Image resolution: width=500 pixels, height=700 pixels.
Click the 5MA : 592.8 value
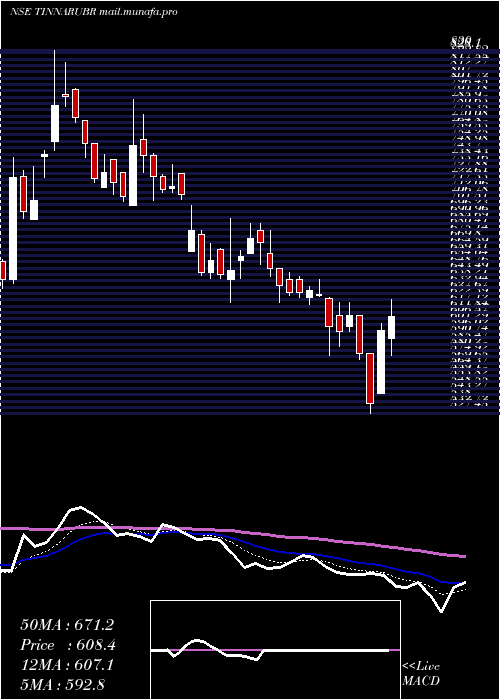pyautogui.click(x=62, y=684)
